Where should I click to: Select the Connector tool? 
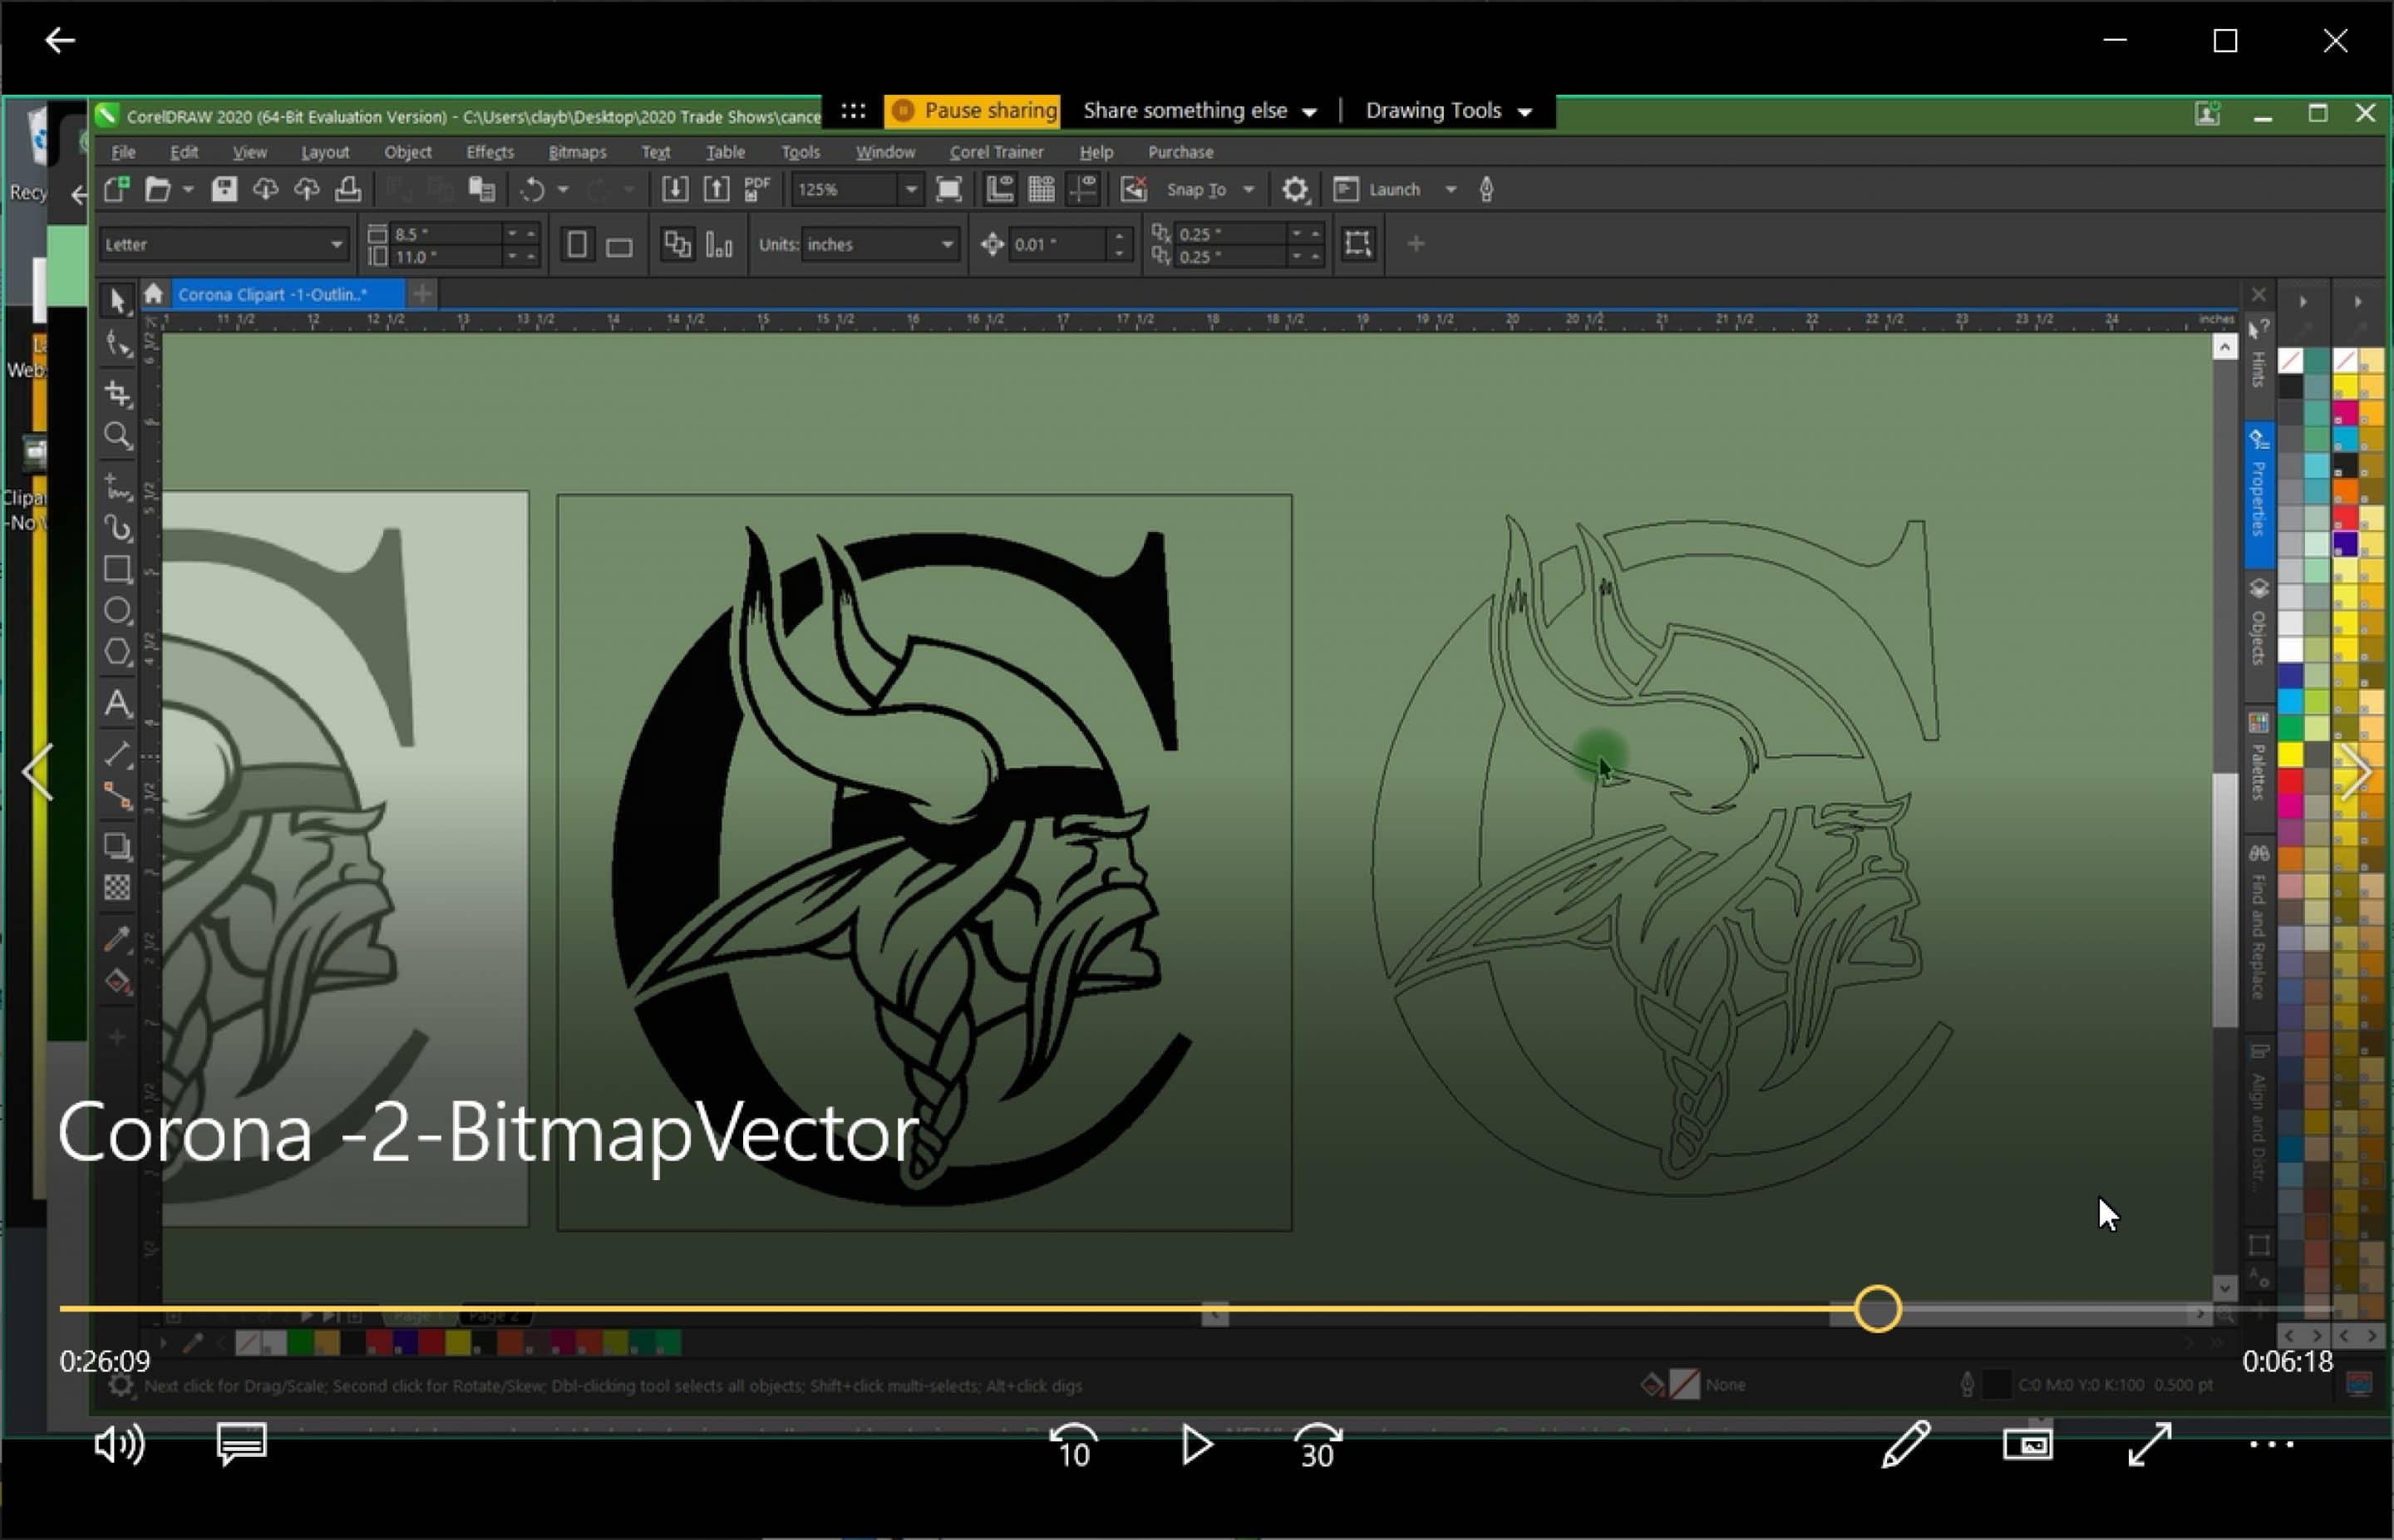(117, 795)
